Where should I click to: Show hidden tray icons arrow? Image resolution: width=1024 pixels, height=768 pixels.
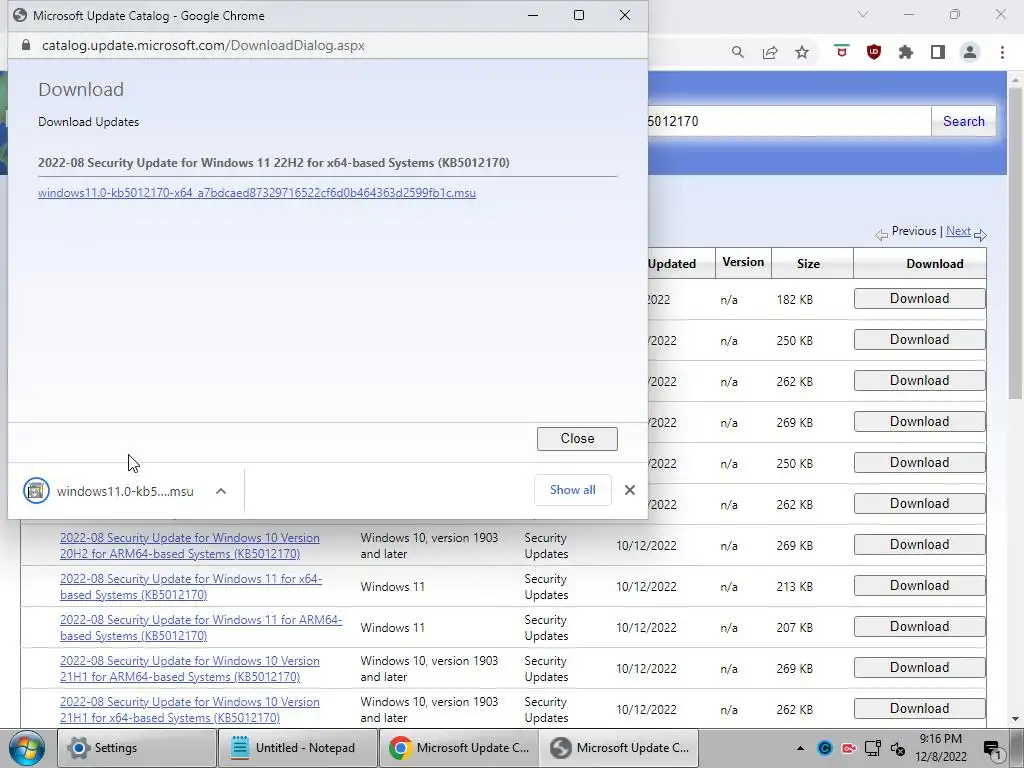click(x=800, y=748)
